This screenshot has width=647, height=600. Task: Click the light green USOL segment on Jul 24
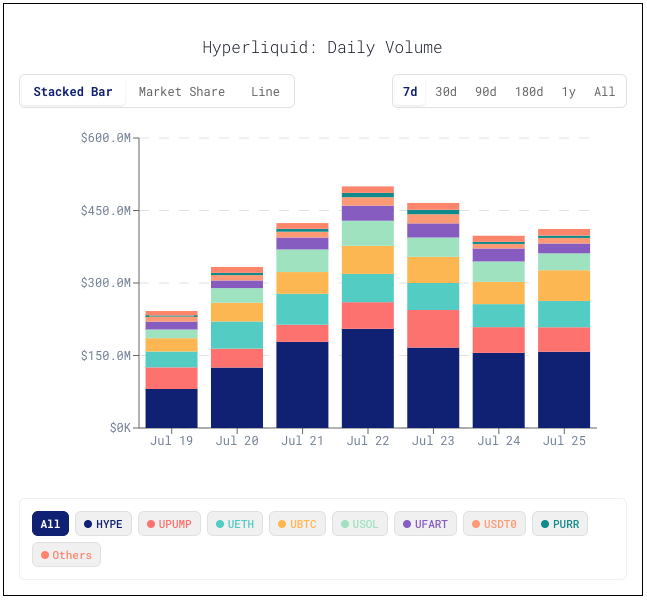point(498,272)
